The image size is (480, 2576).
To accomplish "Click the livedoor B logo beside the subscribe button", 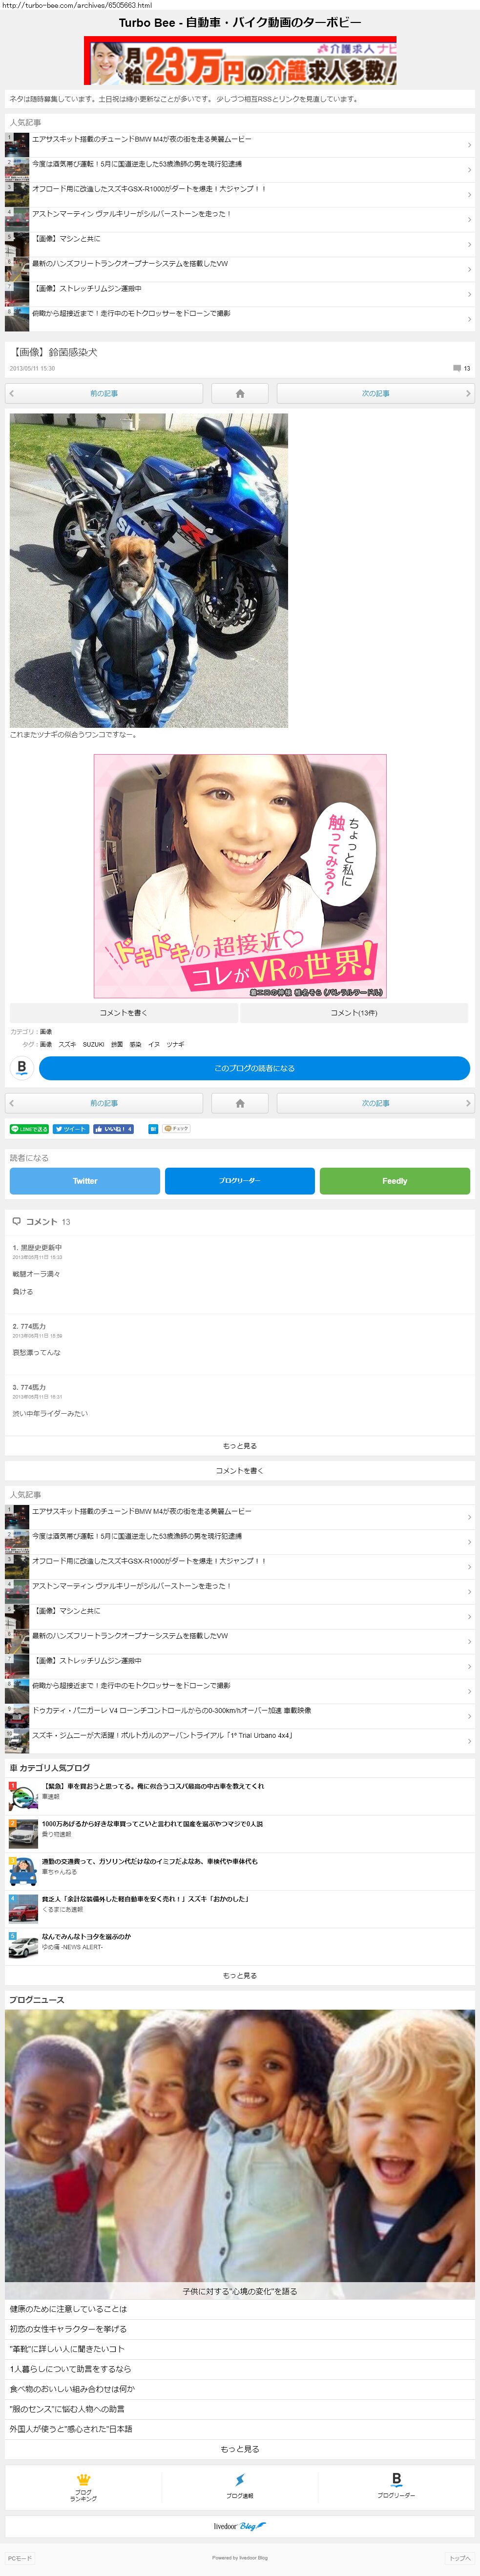I will click(22, 1068).
